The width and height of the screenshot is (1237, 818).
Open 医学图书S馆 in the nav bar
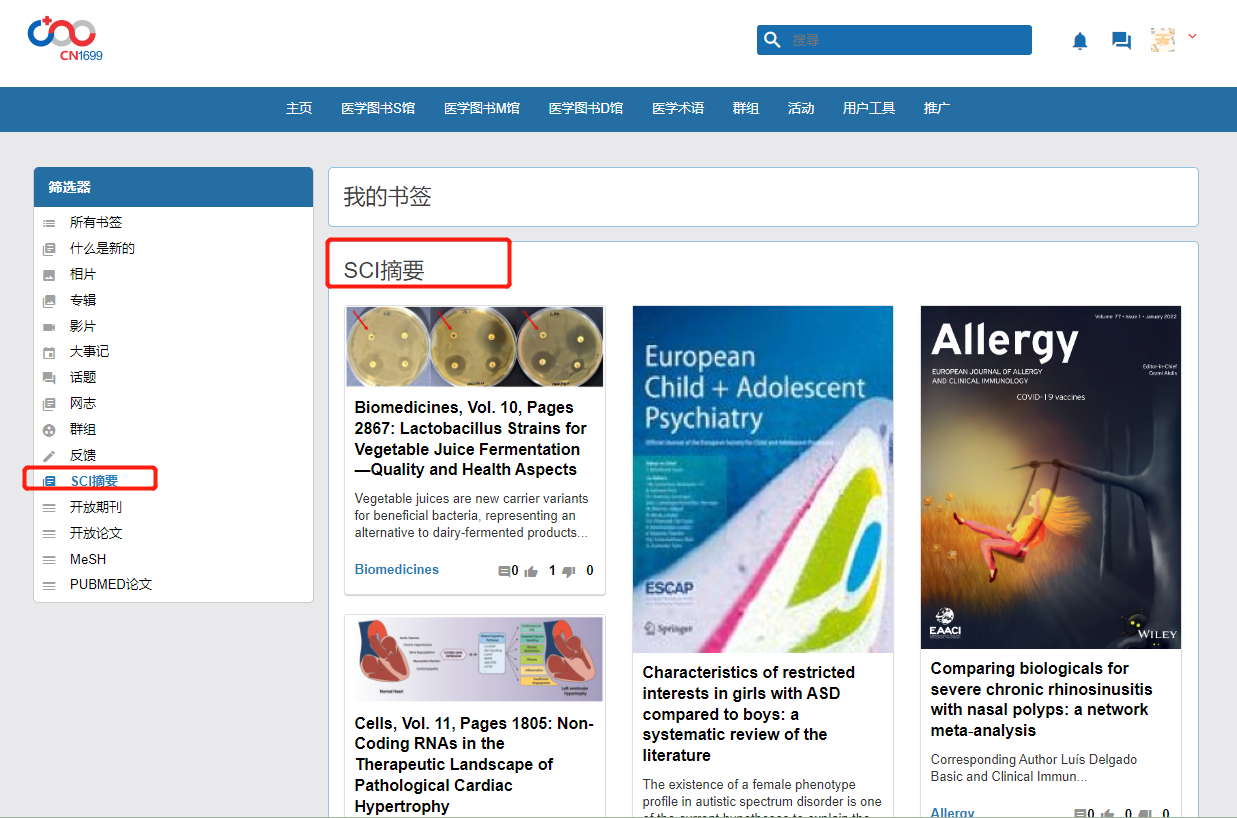coord(378,108)
